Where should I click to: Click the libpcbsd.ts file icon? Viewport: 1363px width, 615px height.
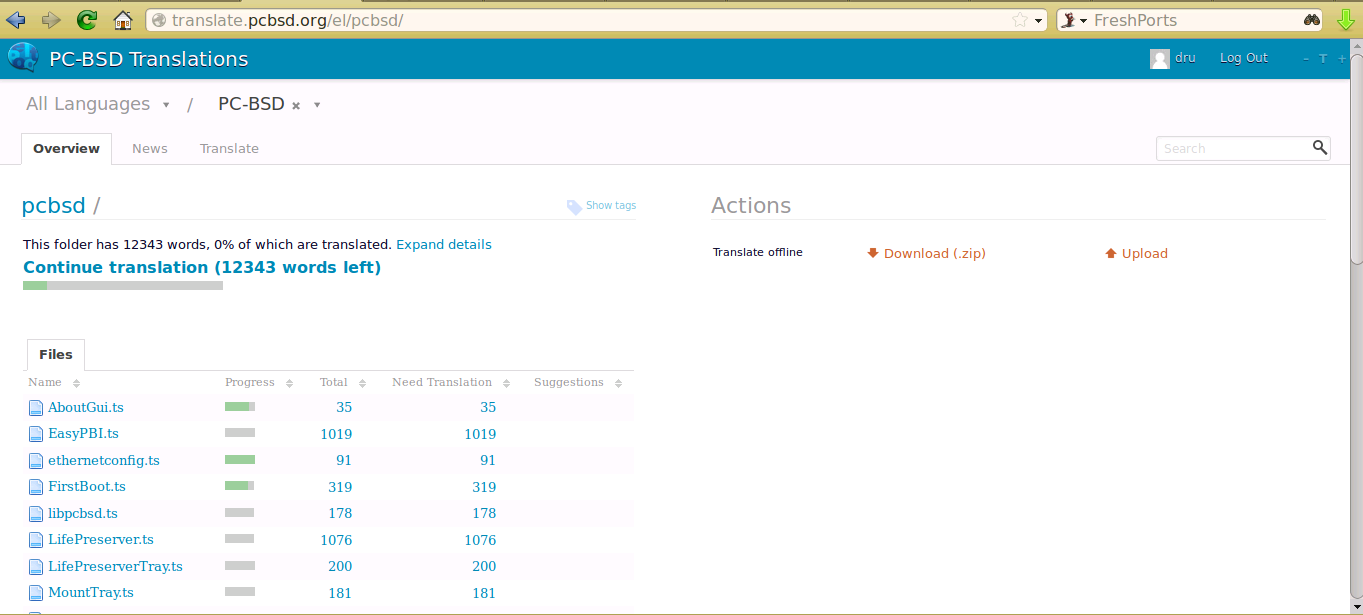(36, 514)
